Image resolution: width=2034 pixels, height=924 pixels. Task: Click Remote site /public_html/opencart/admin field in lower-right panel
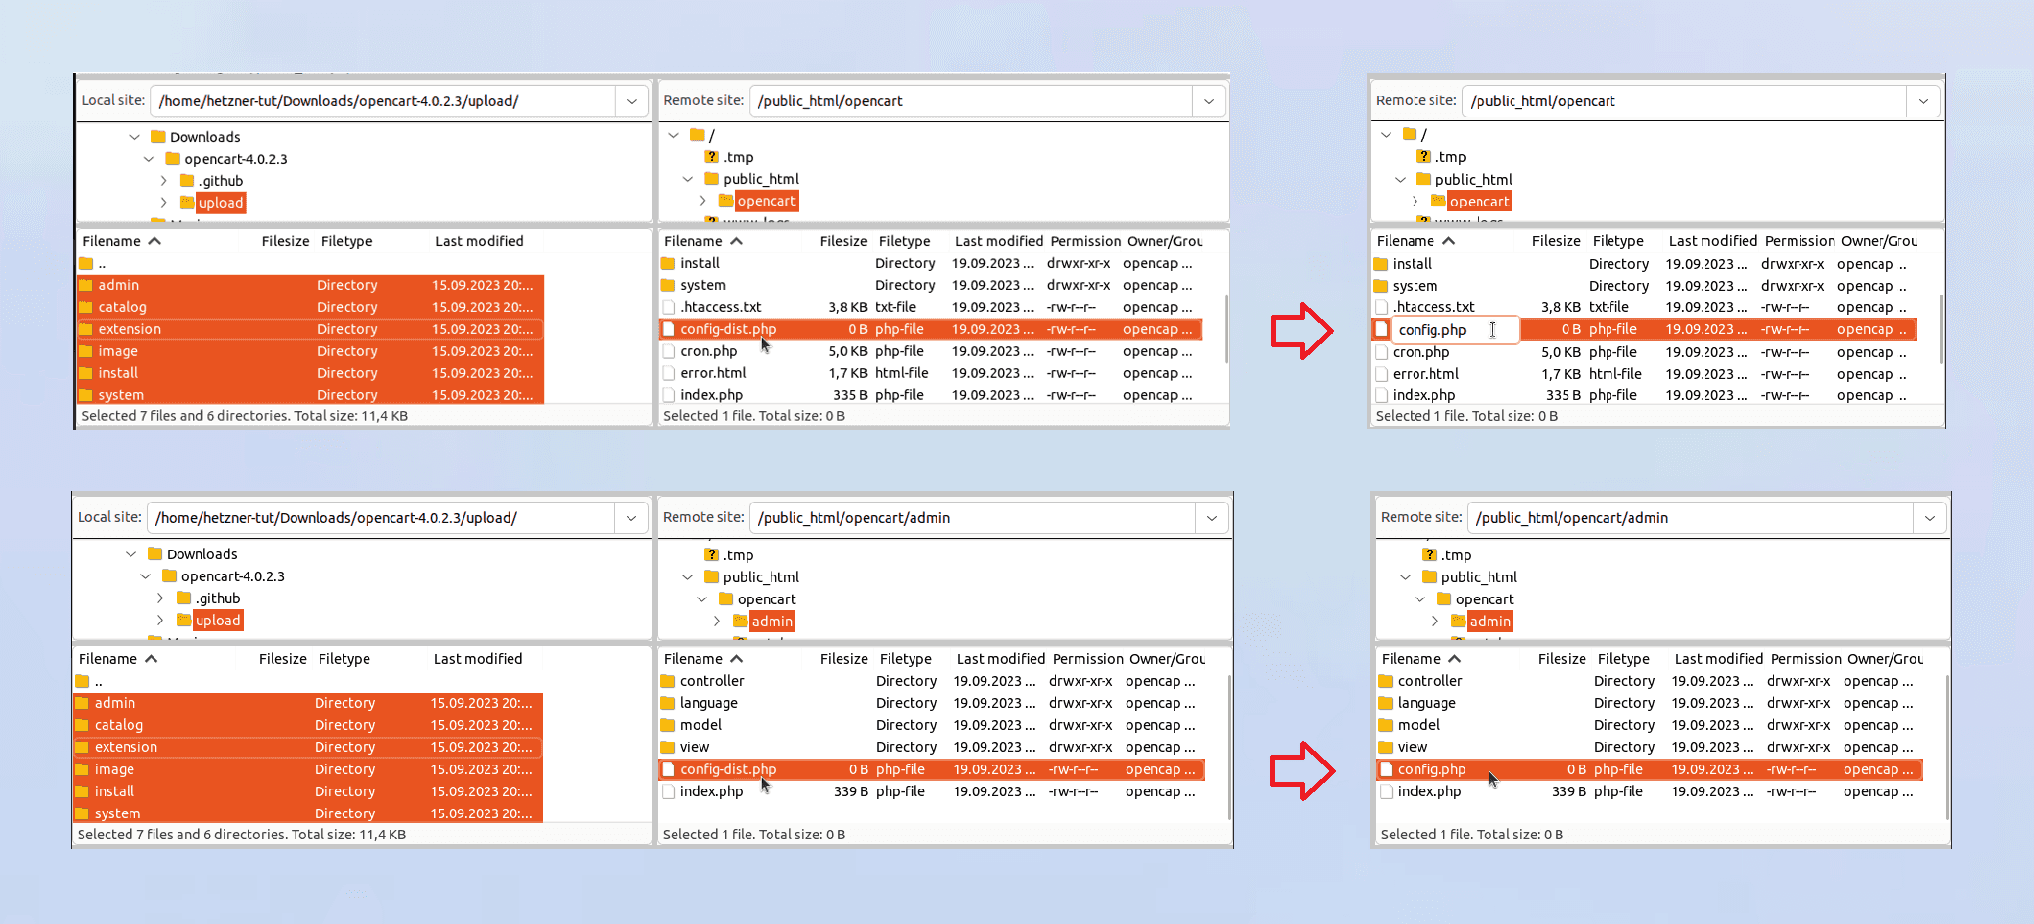(1690, 518)
